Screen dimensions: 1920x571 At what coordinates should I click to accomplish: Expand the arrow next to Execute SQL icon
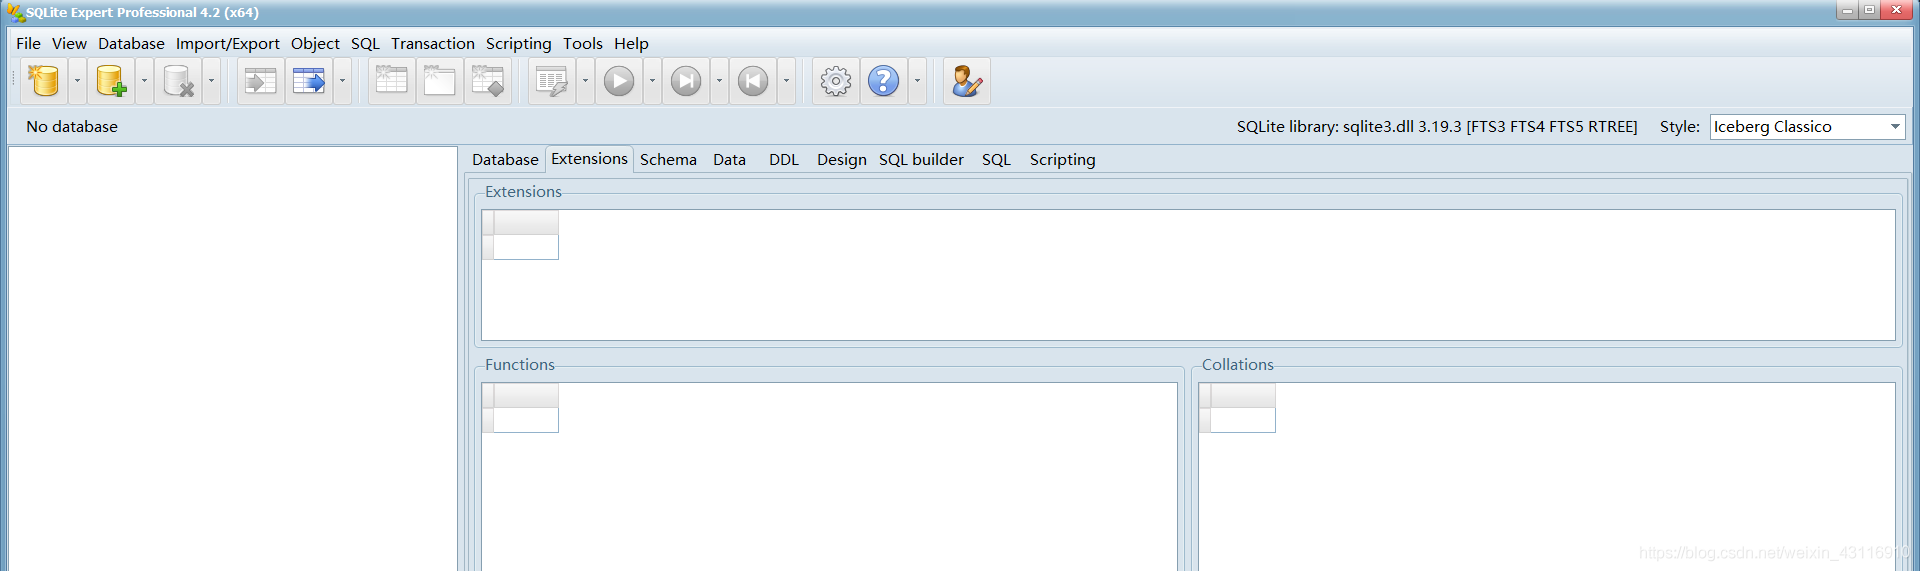point(585,81)
